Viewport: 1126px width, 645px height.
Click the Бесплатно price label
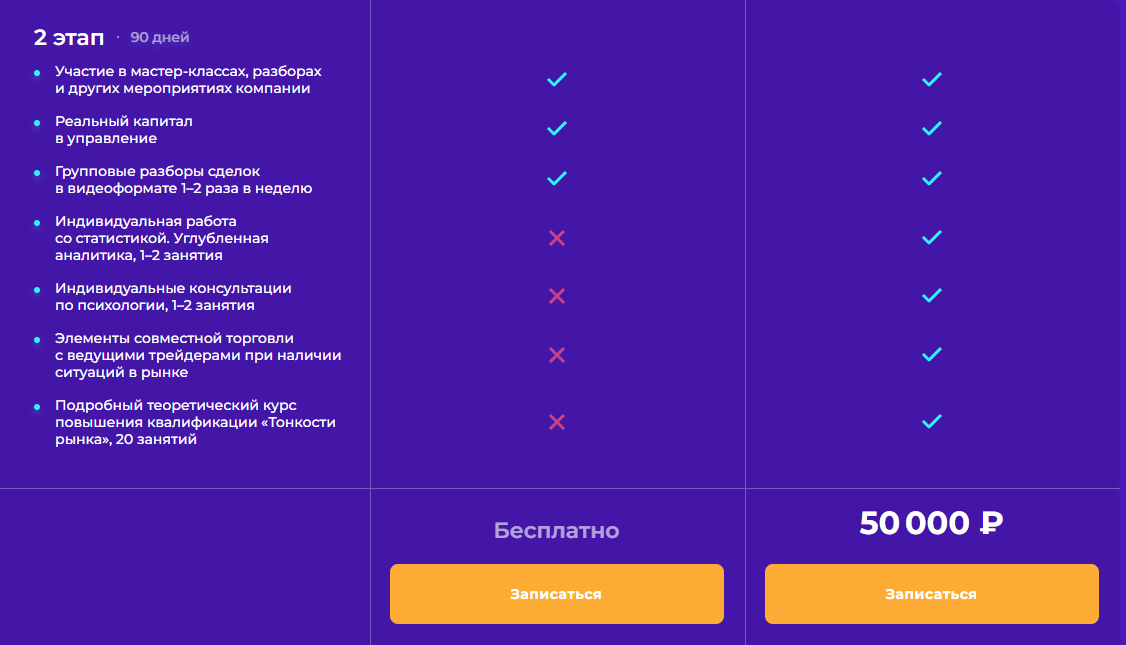[556, 531]
